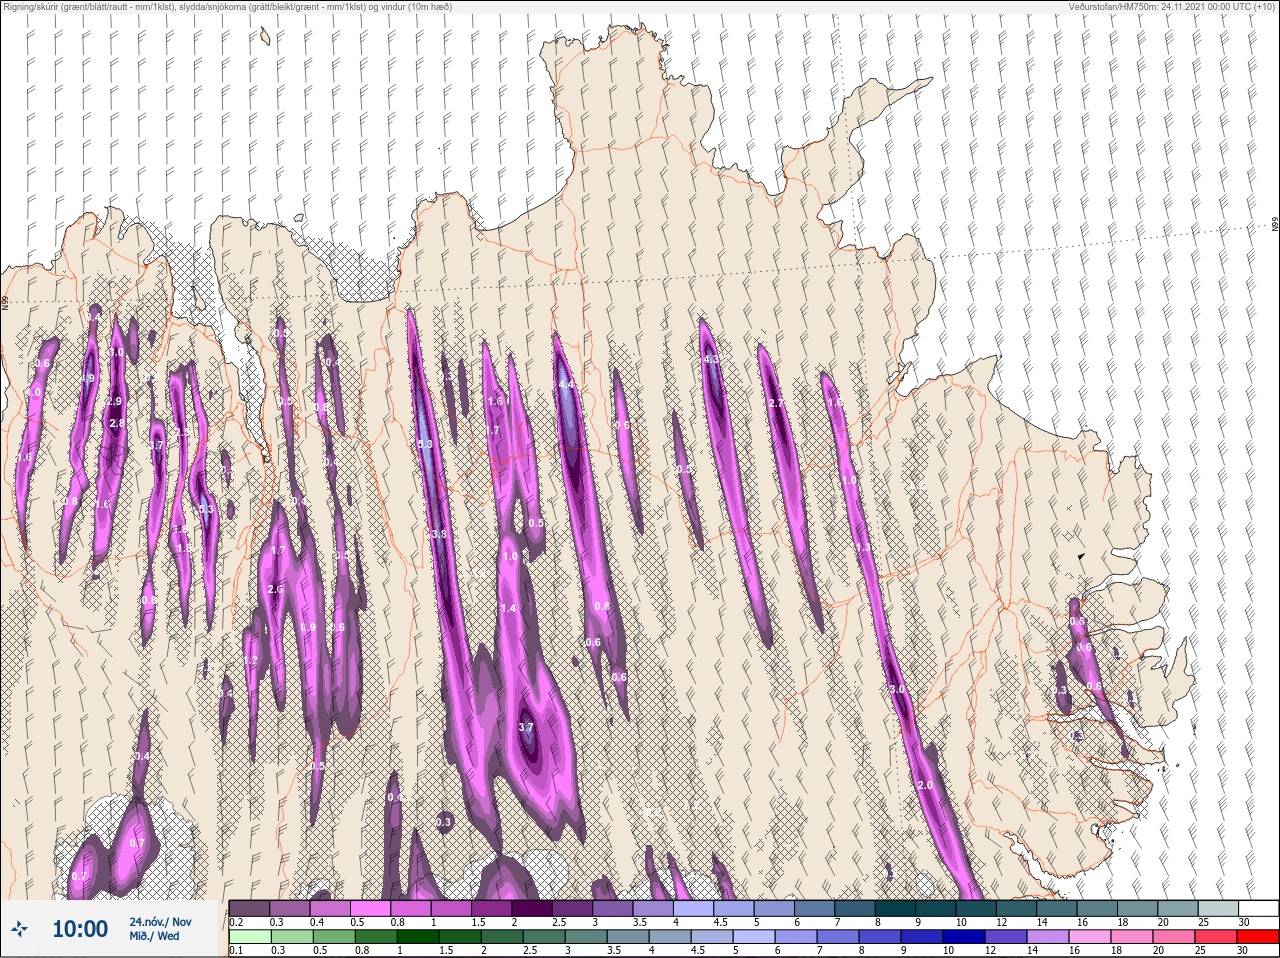The image size is (1280, 958).
Task: Click the '0.1' label on the lower legend row
Action: tap(236, 950)
